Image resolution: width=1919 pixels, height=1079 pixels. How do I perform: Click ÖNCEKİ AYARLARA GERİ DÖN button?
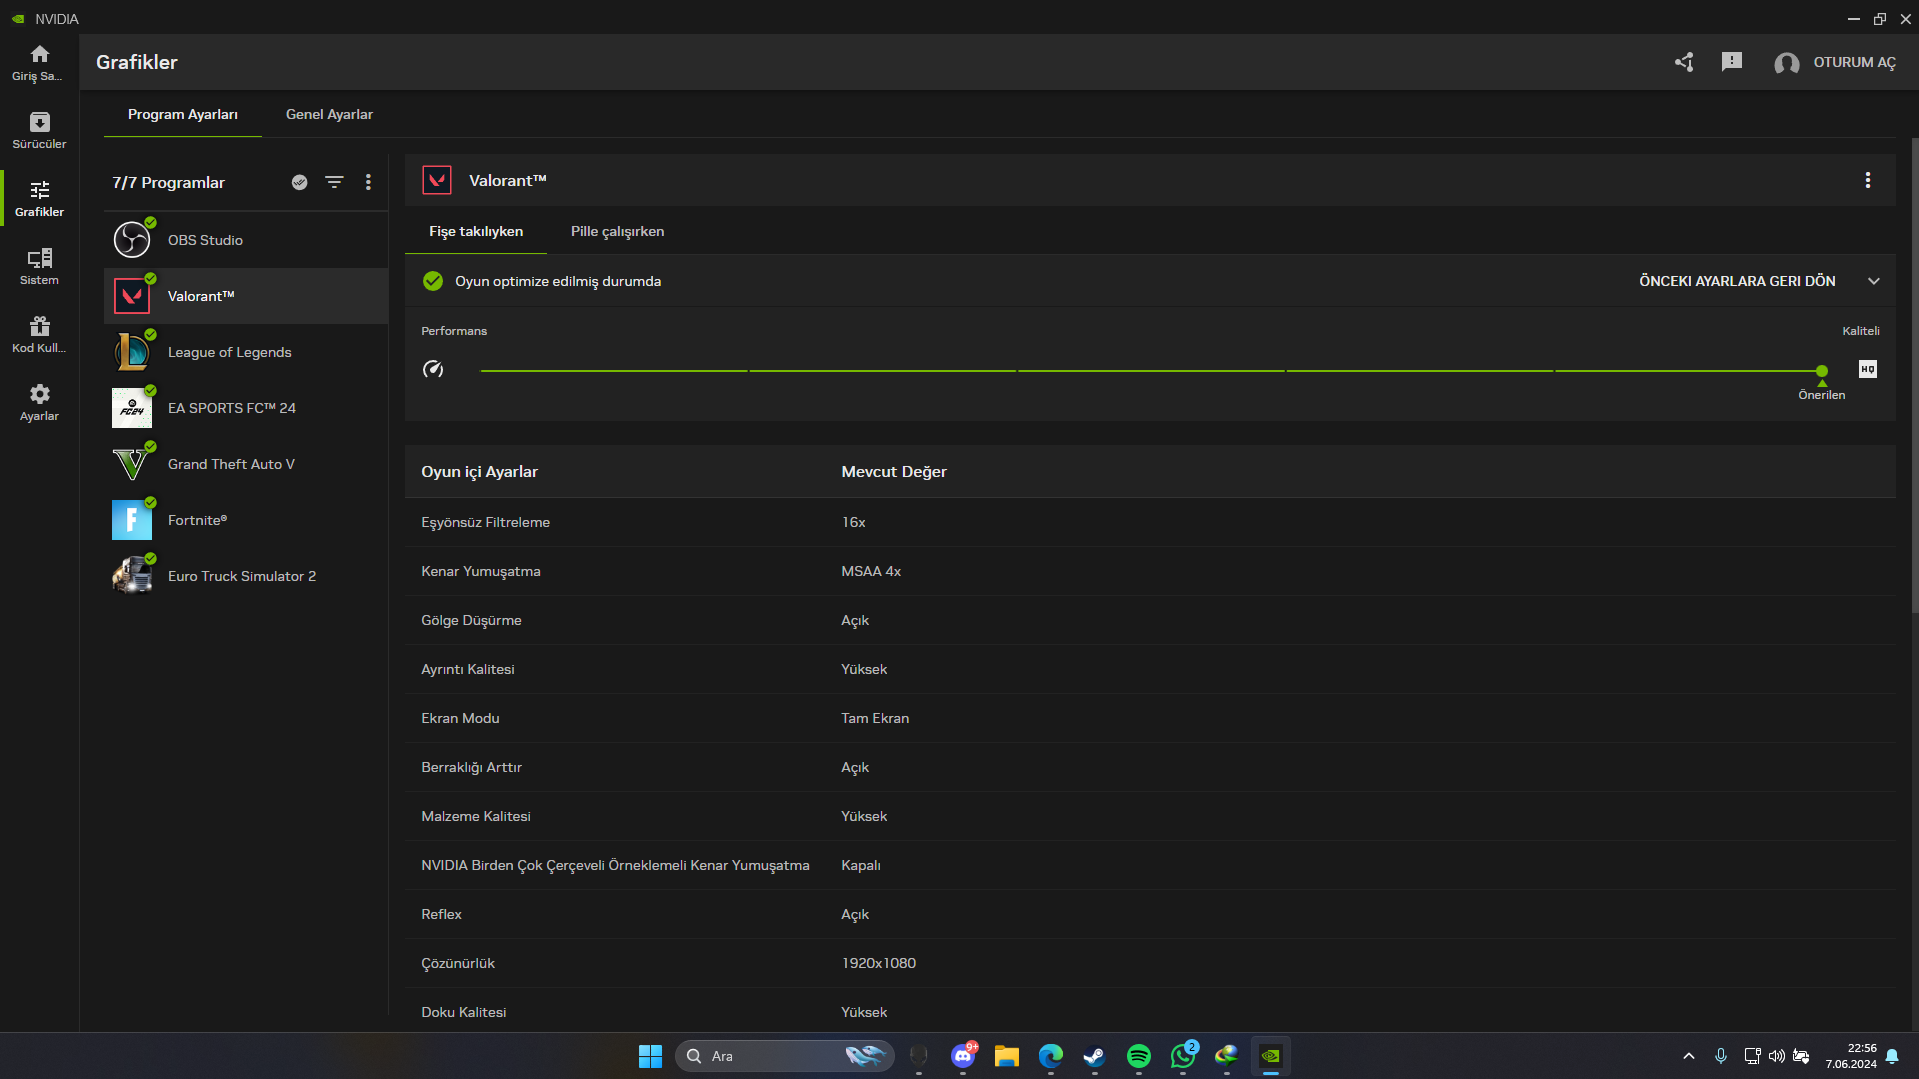tap(1737, 281)
